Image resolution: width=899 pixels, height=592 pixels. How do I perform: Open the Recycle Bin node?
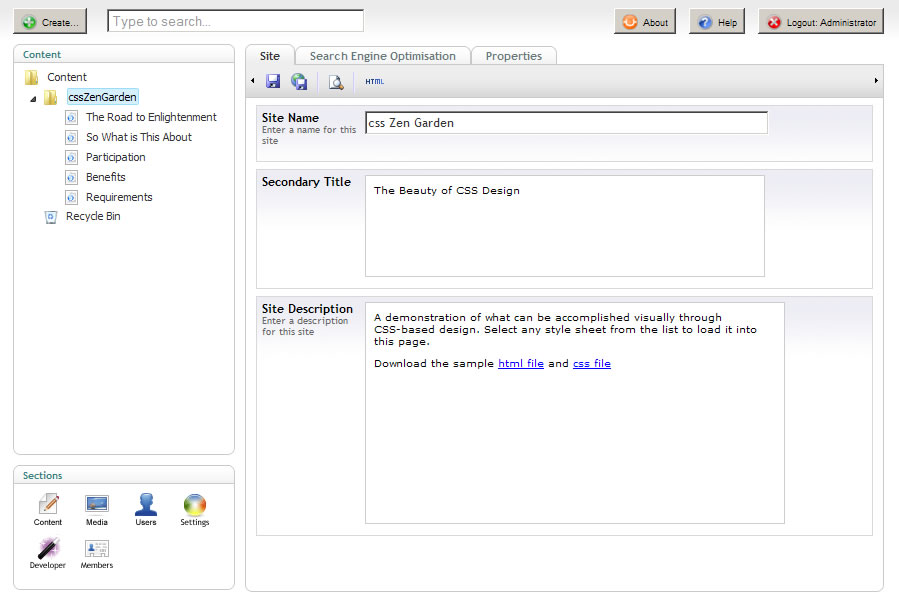click(x=93, y=216)
